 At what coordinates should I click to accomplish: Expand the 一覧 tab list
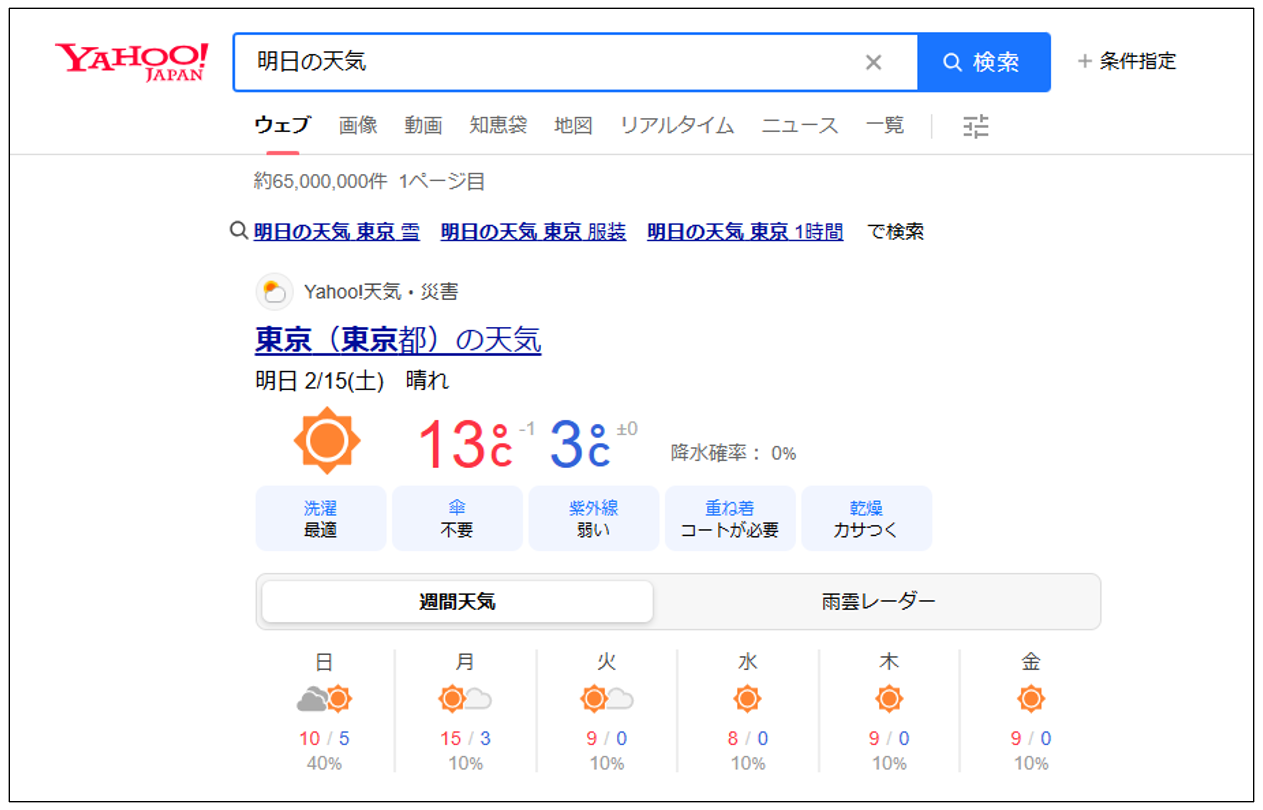pyautogui.click(x=885, y=125)
